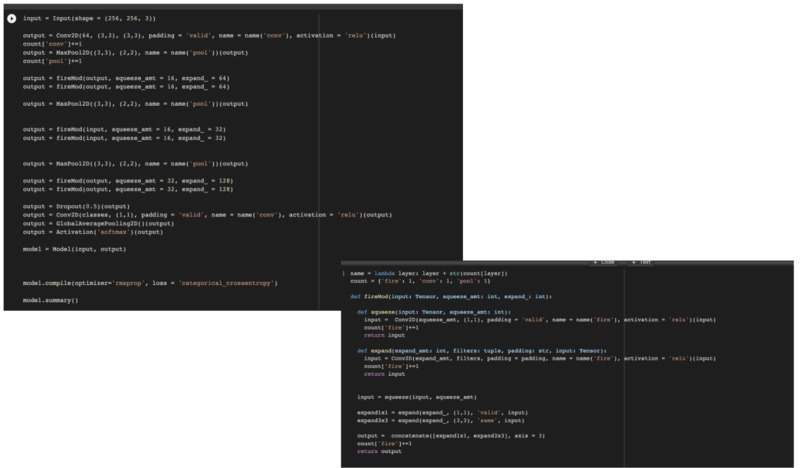Screen dimensions: 806x468
Task: Click the 'expand1x1 = expand(expand_' line
Action: tap(442, 412)
